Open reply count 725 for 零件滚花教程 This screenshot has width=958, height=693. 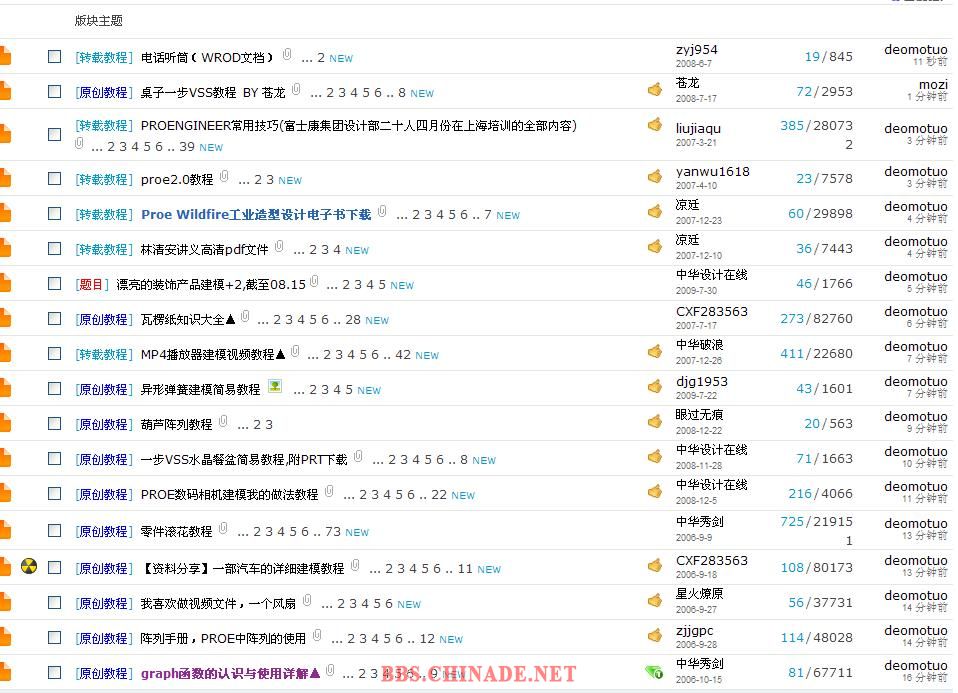[x=792, y=521]
